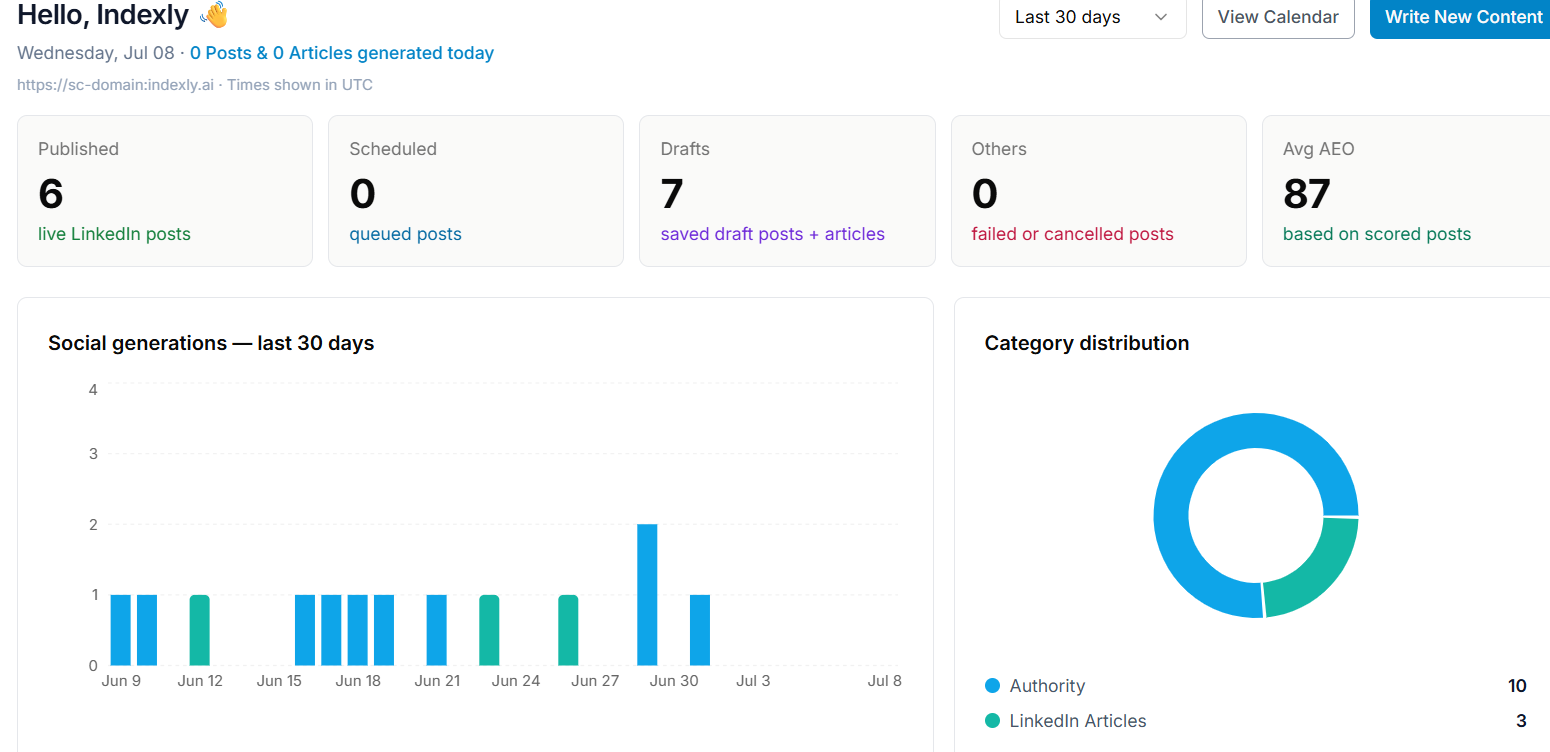Click the blue bar above Jun 21

[x=437, y=630]
